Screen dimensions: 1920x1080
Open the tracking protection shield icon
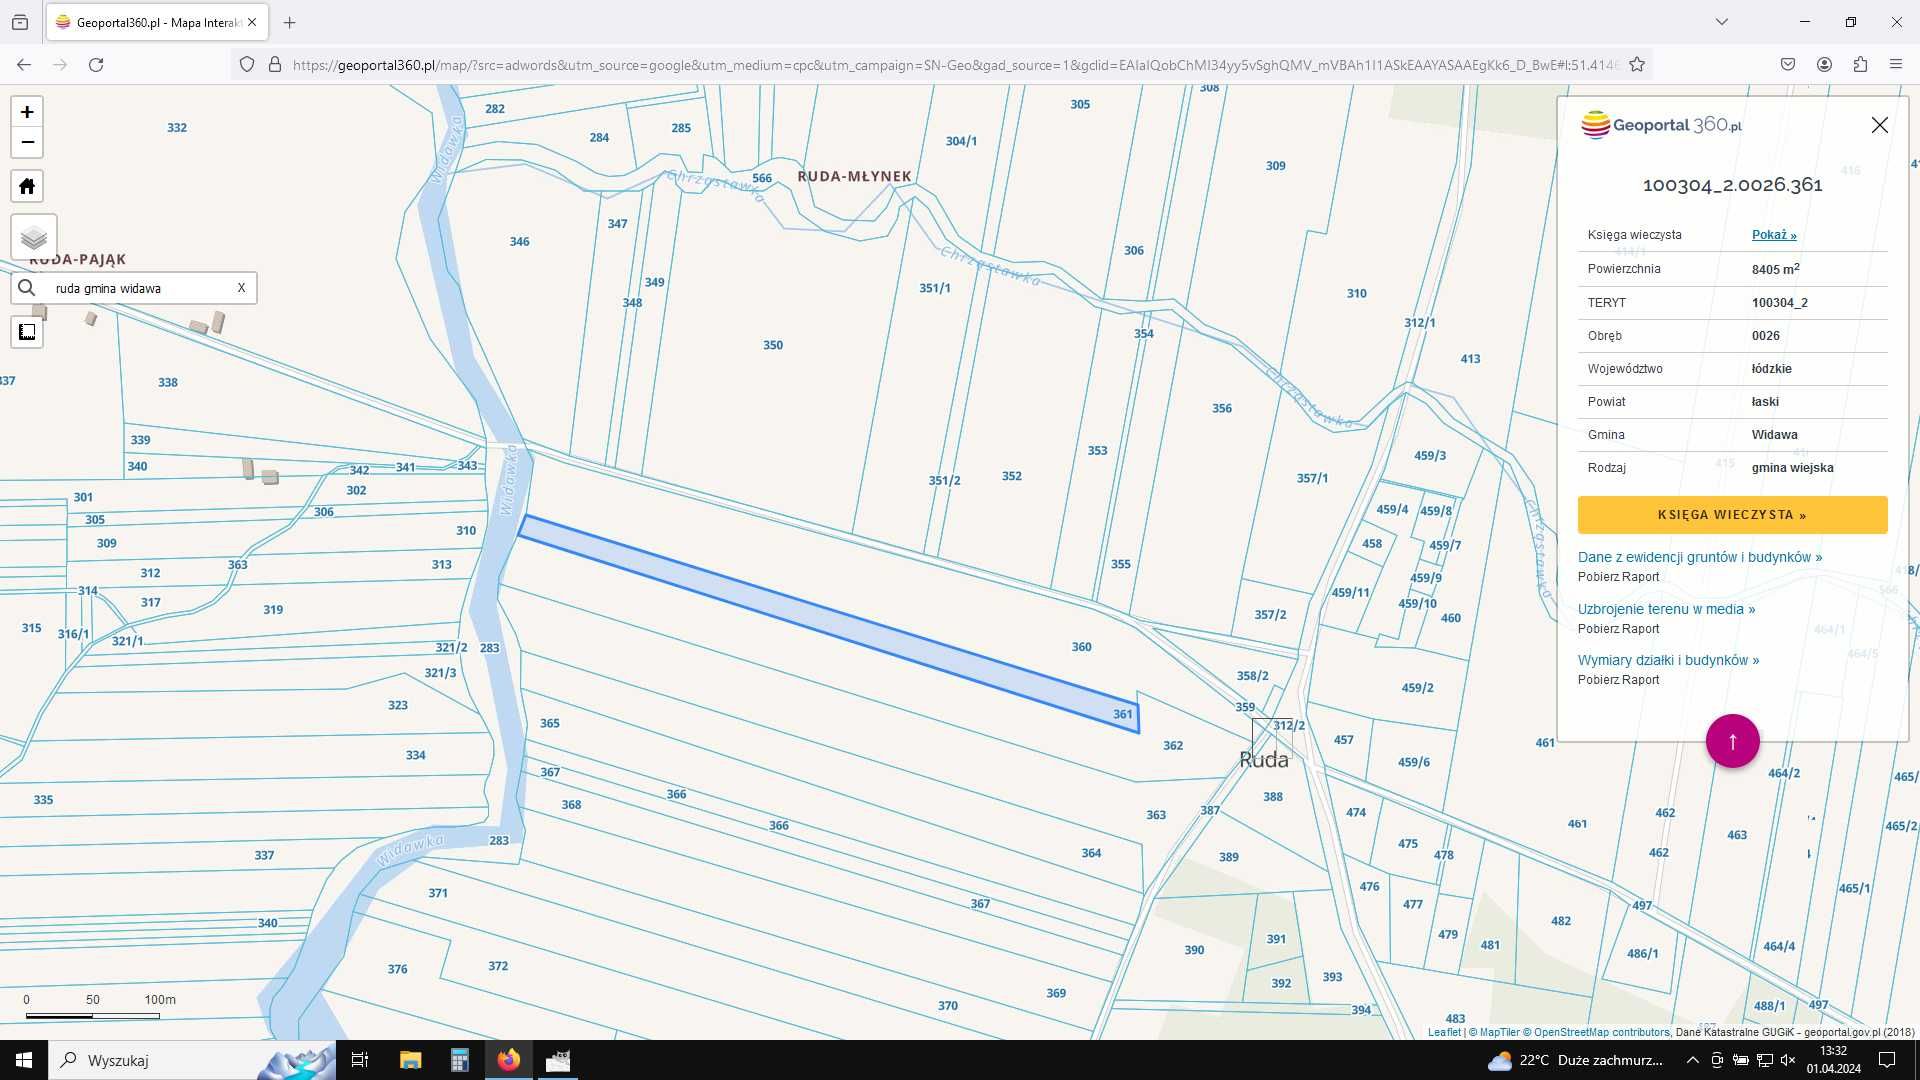pyautogui.click(x=247, y=65)
